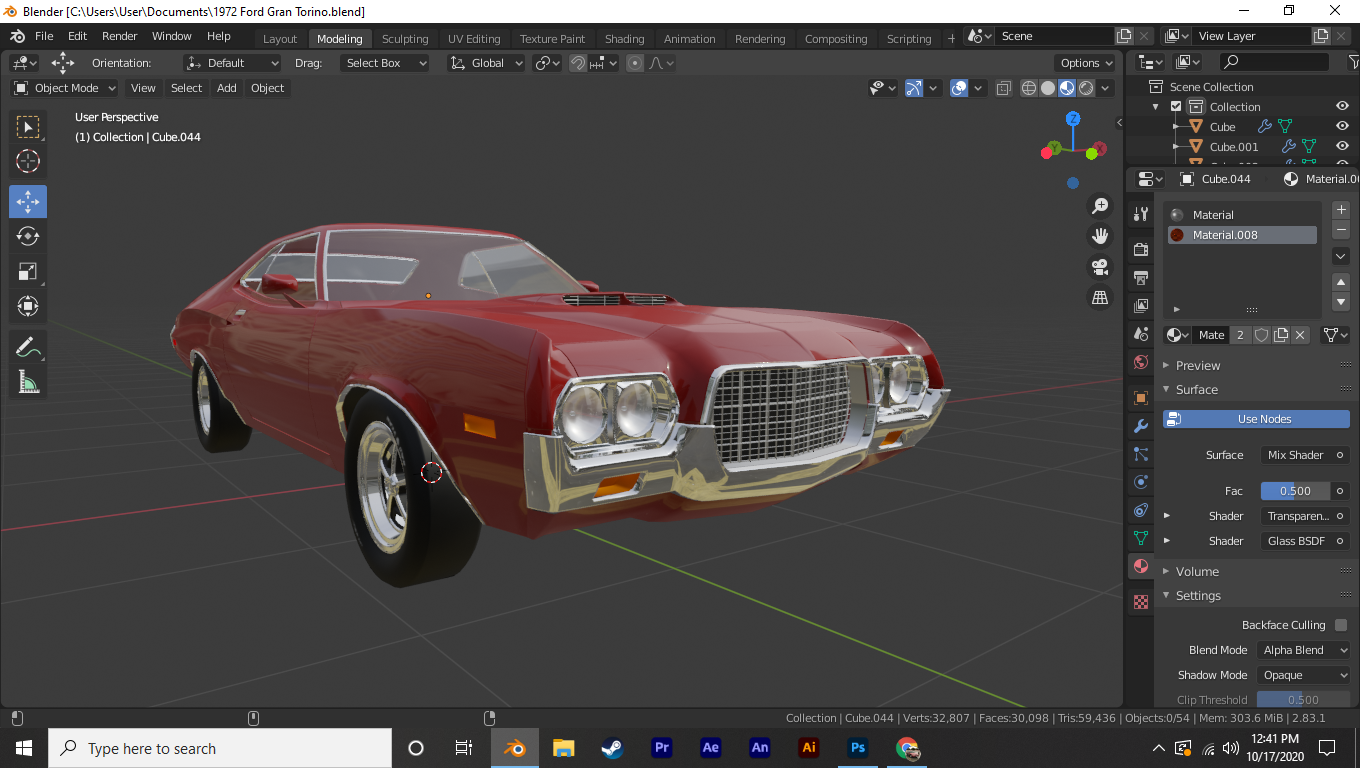Toggle visibility of Cube.001 in outliner
Viewport: 1360px width, 768px height.
[1342, 147]
